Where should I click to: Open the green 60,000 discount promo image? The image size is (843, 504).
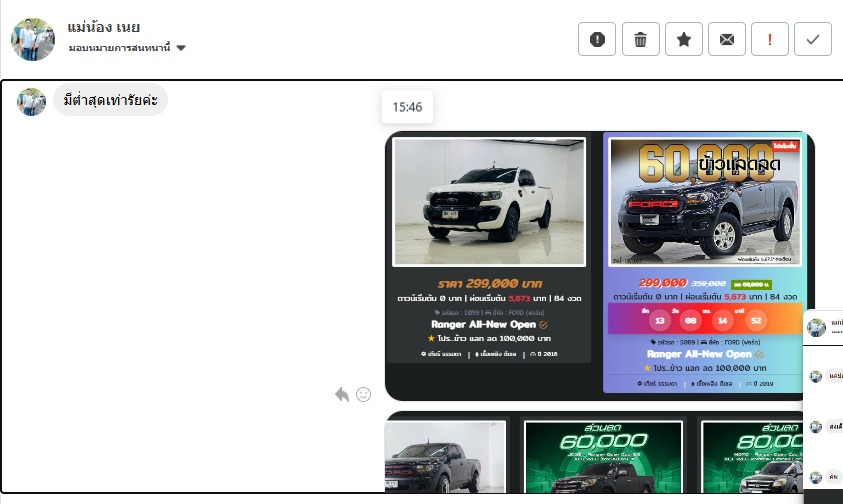[603, 457]
